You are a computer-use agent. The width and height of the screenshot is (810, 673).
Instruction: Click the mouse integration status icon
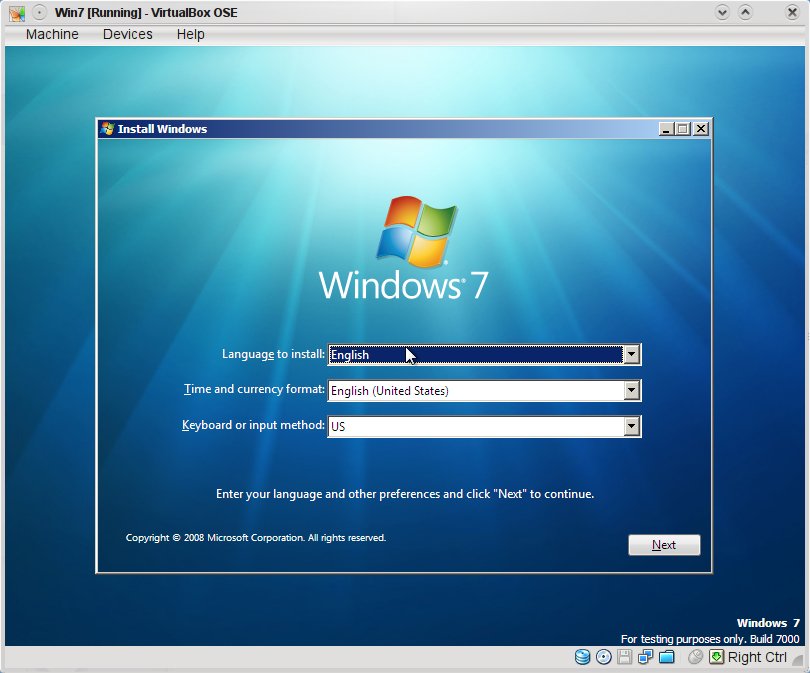click(695, 657)
